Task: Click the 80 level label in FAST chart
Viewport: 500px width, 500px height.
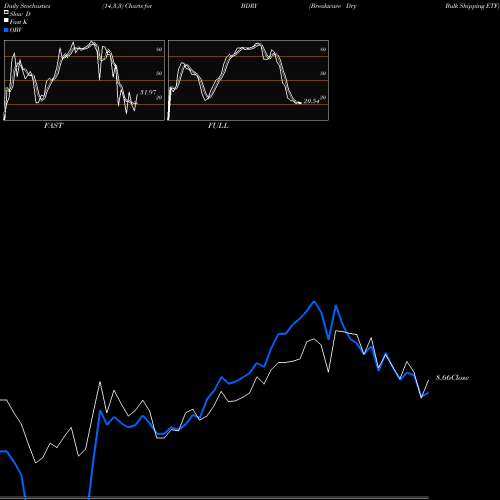Action: pos(159,49)
